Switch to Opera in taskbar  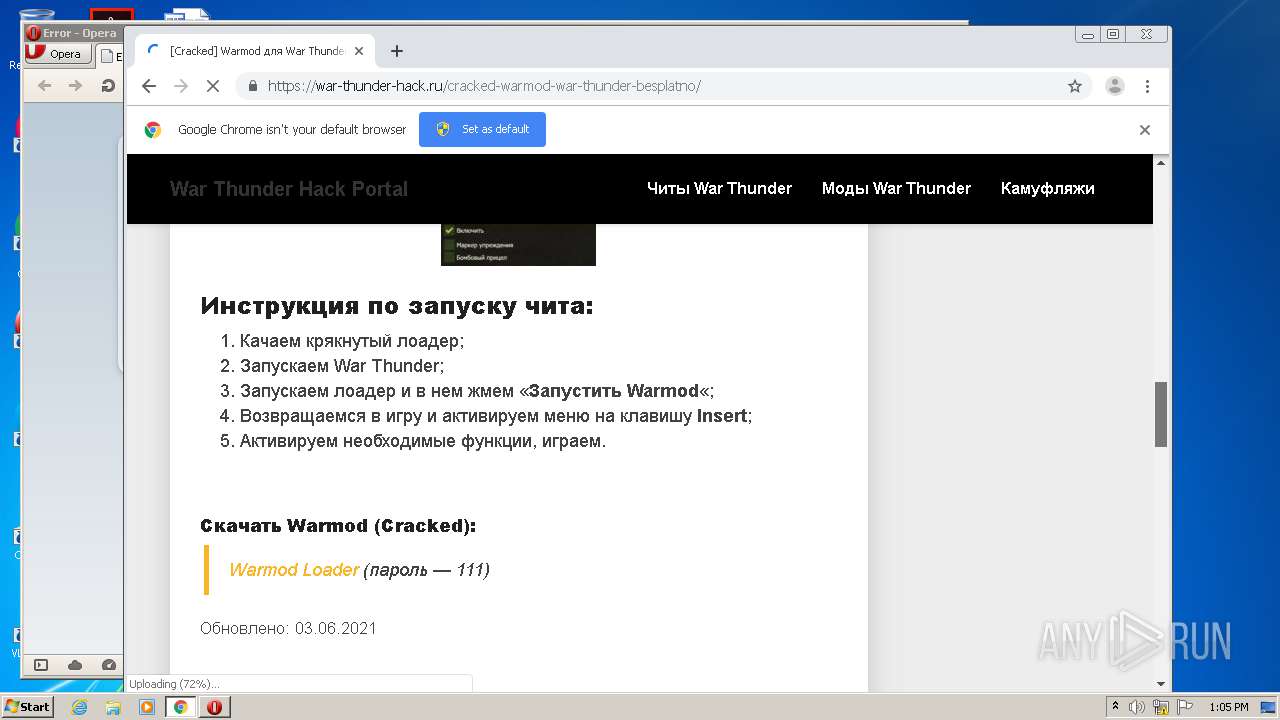click(214, 707)
